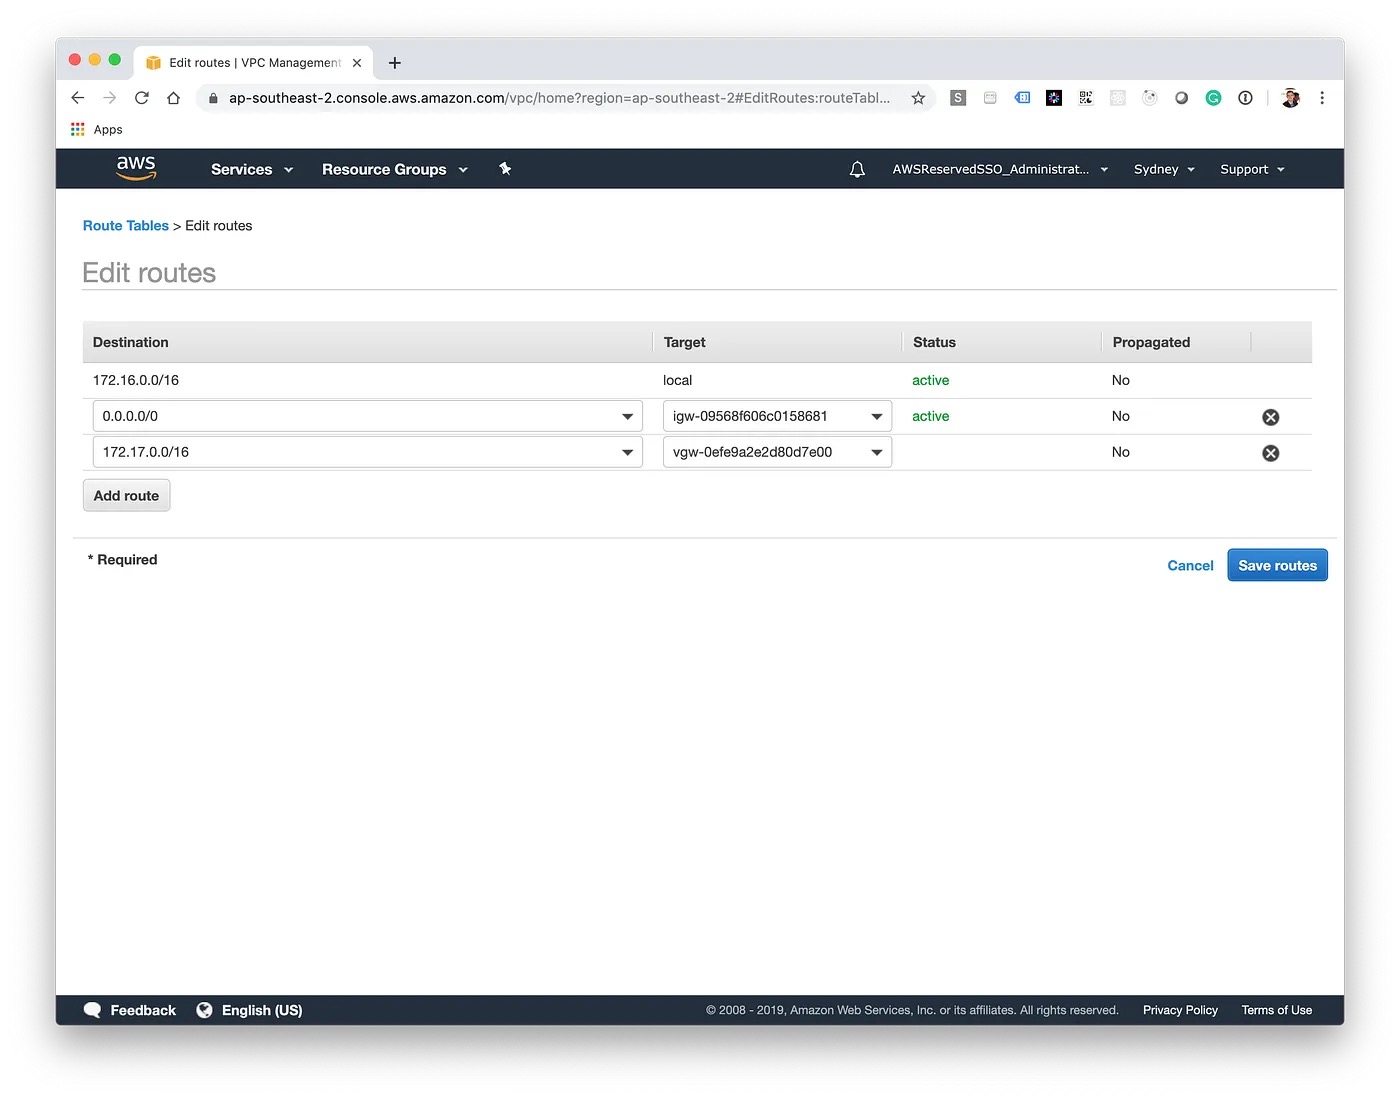Select the 172.16.0.0/16 destination text
Screen dimensions: 1400x1099
coord(136,380)
